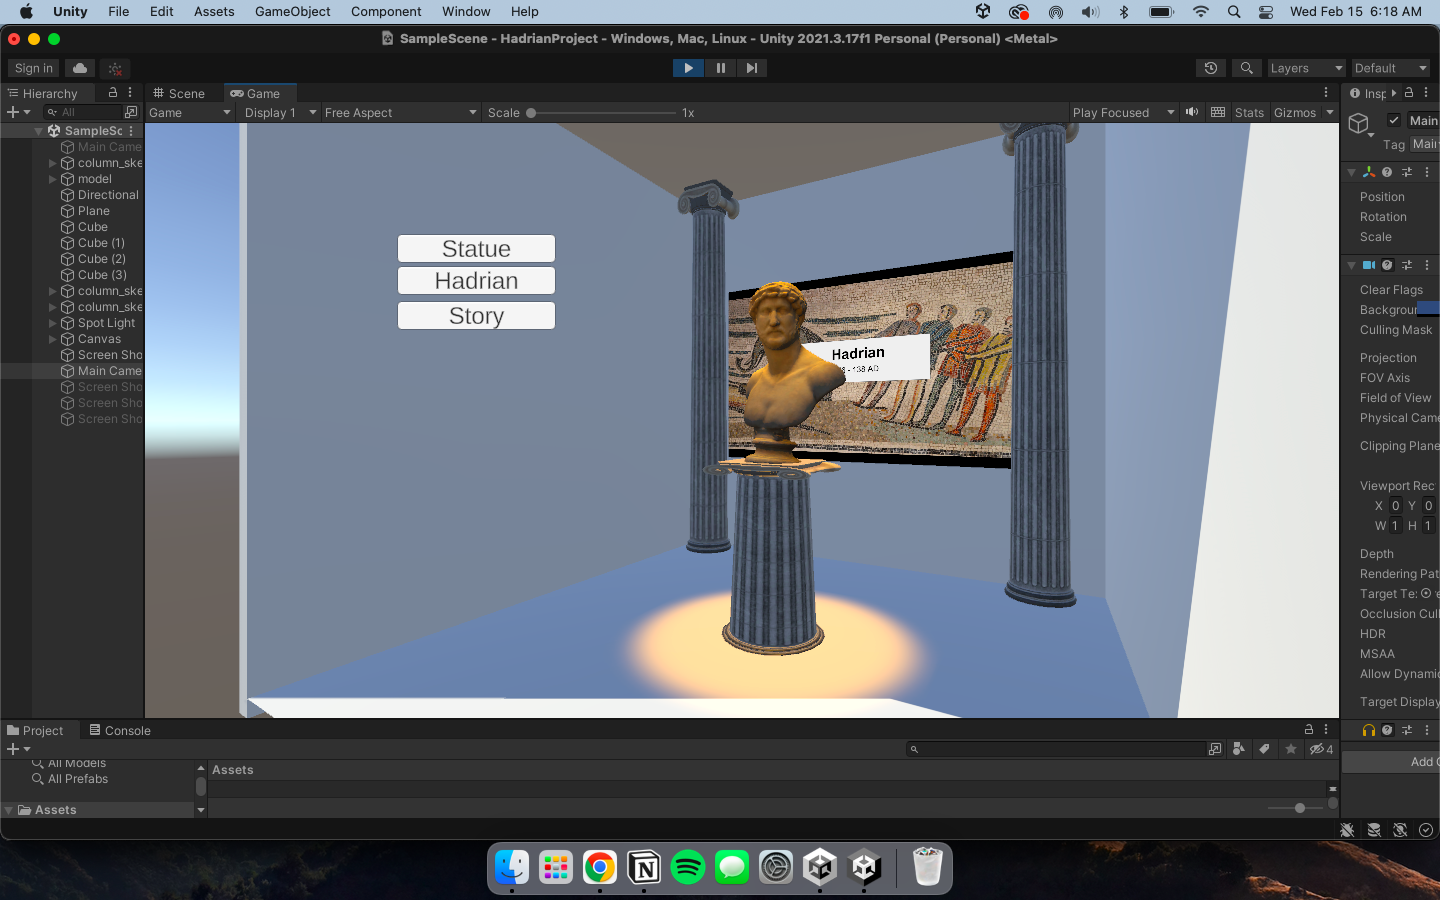Open the Play Focused dropdown
This screenshot has height=900, width=1440.
pyautogui.click(x=1123, y=113)
